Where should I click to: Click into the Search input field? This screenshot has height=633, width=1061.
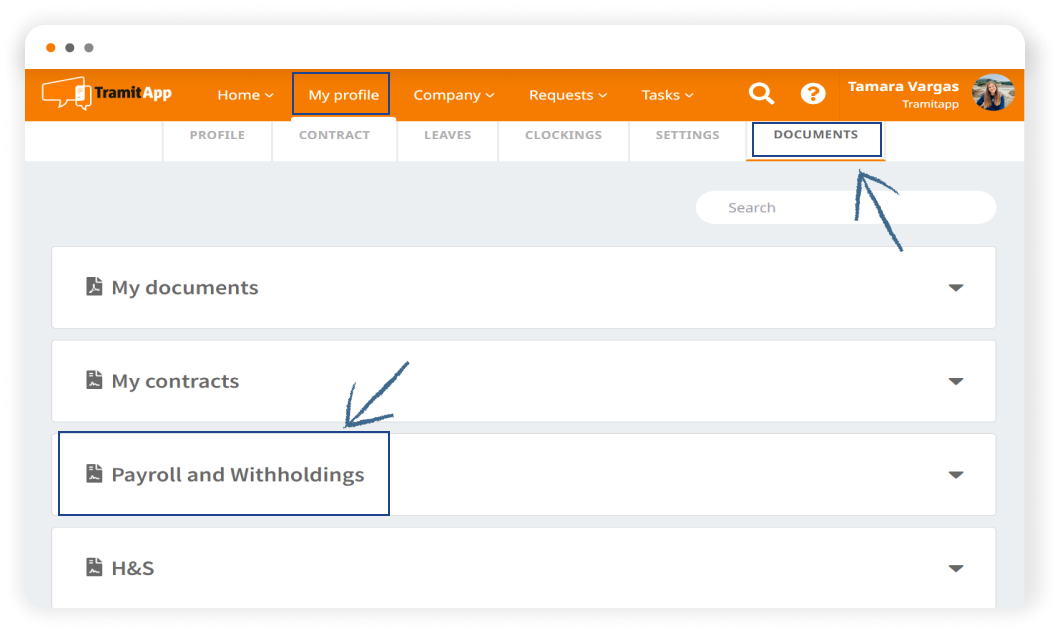(x=845, y=208)
